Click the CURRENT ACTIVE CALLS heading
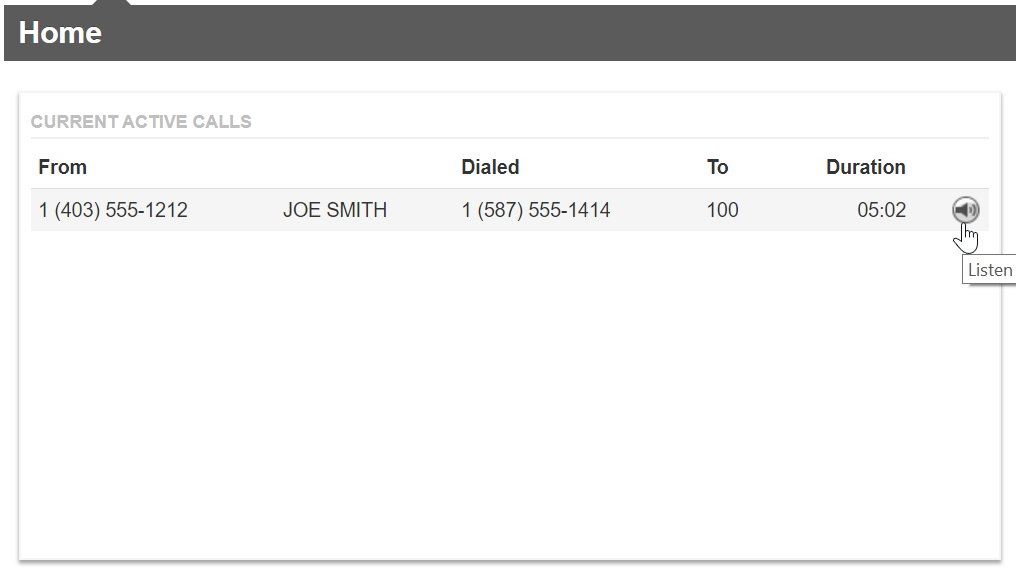 (141, 122)
